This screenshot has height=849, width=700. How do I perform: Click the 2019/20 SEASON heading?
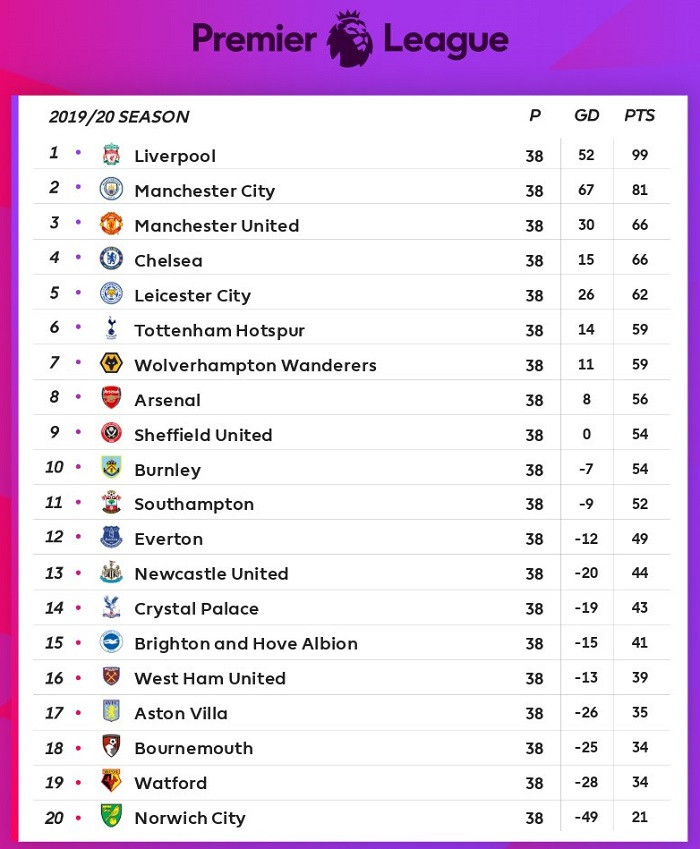[119, 117]
